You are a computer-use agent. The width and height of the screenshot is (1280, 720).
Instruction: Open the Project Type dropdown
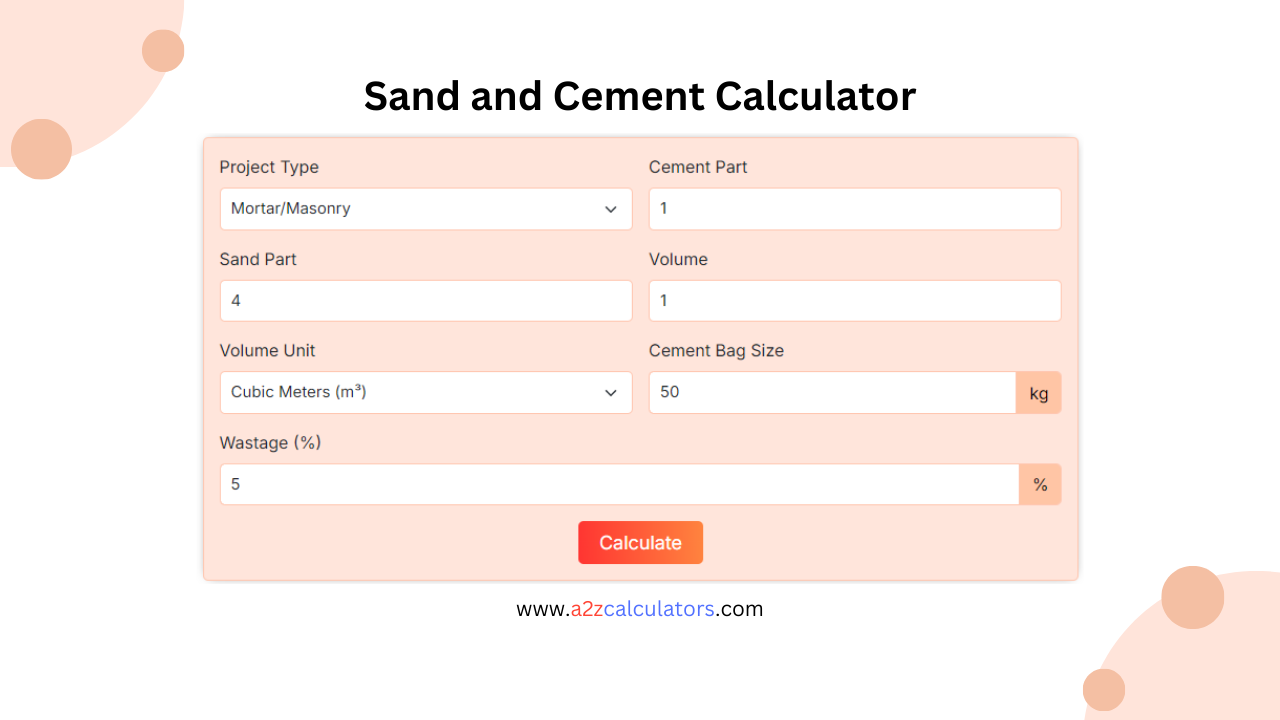coord(425,209)
